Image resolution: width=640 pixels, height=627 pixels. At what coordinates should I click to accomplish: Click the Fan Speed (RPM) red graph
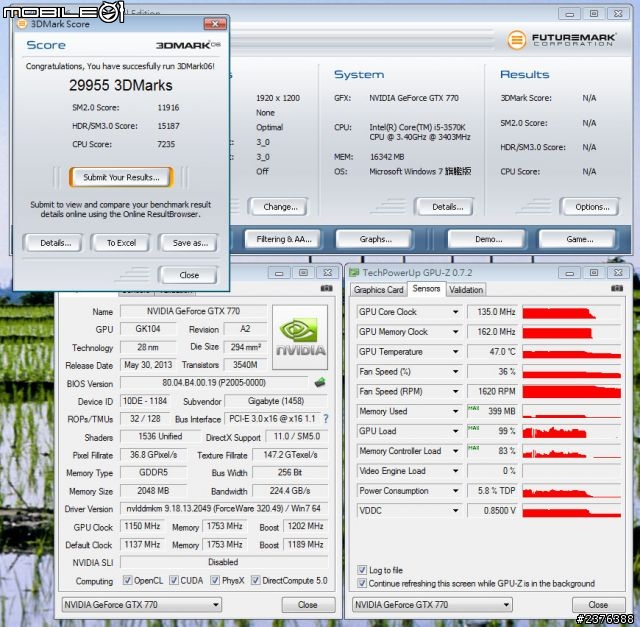[x=571, y=391]
